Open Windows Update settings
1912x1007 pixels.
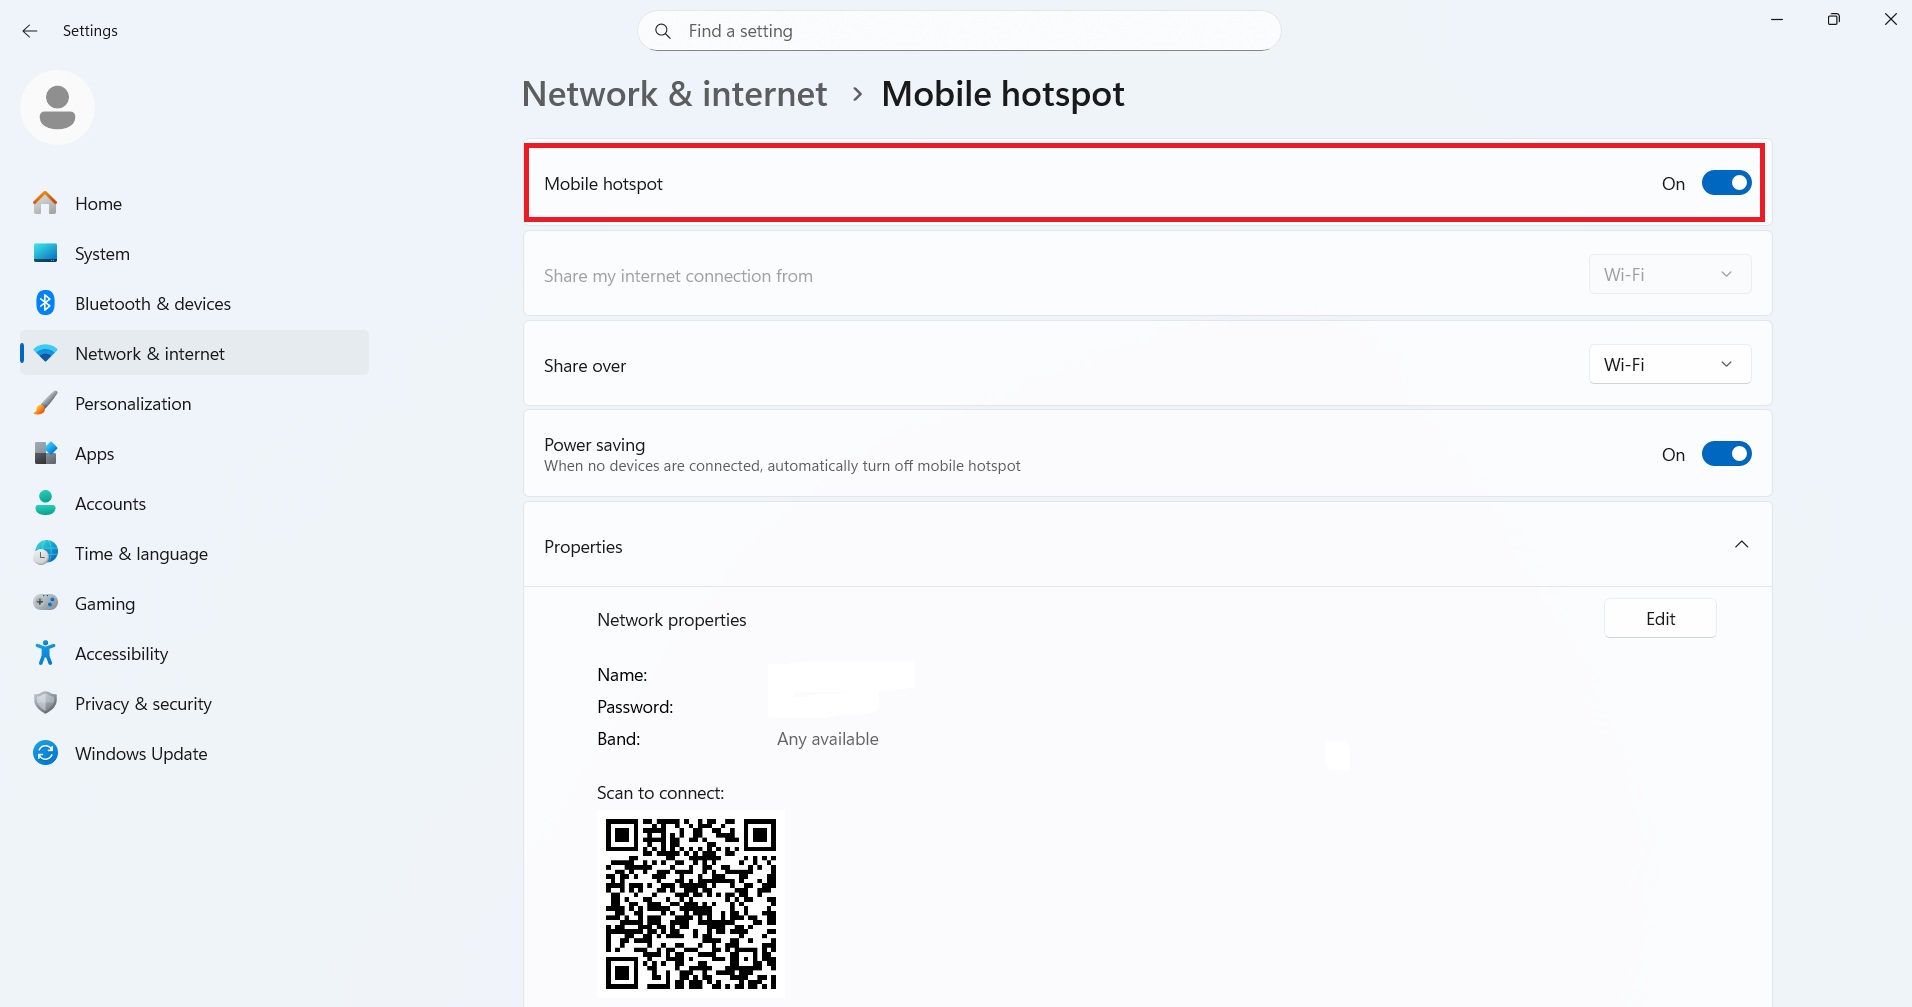click(x=140, y=753)
